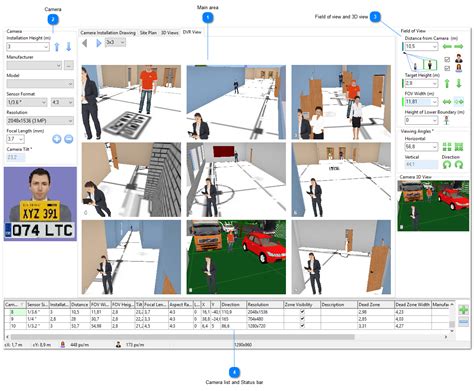
Task: Select the DVR View tab
Action: pos(192,32)
